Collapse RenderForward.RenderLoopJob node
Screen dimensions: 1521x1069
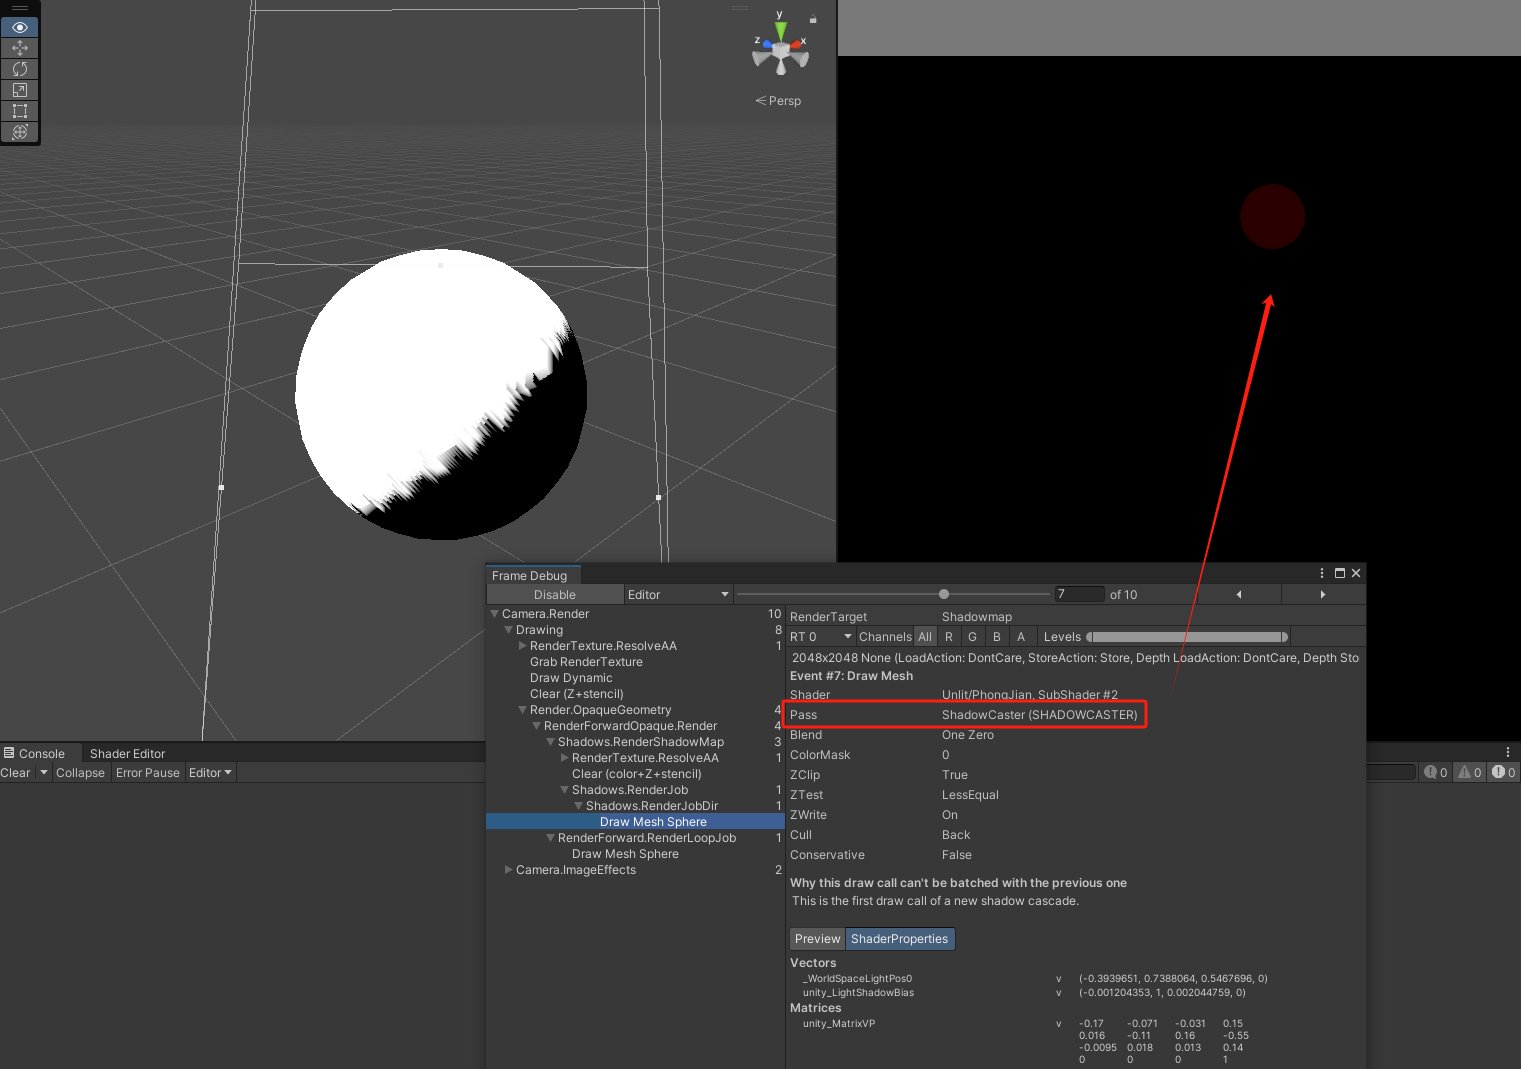point(550,838)
